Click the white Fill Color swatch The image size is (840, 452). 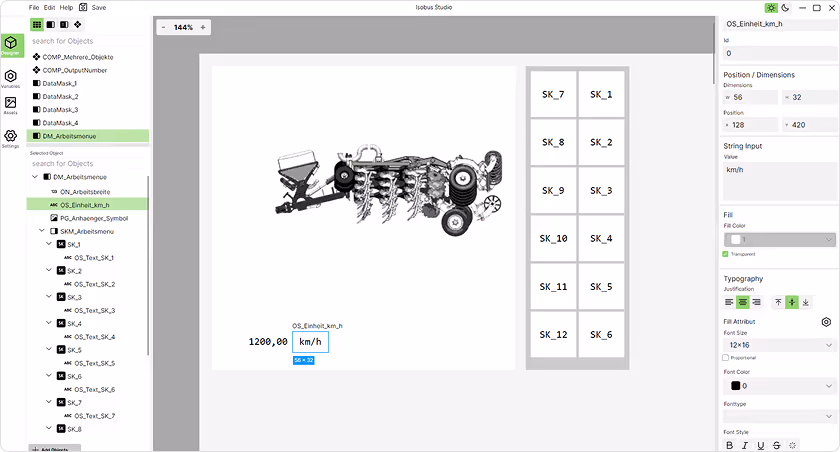coord(736,239)
